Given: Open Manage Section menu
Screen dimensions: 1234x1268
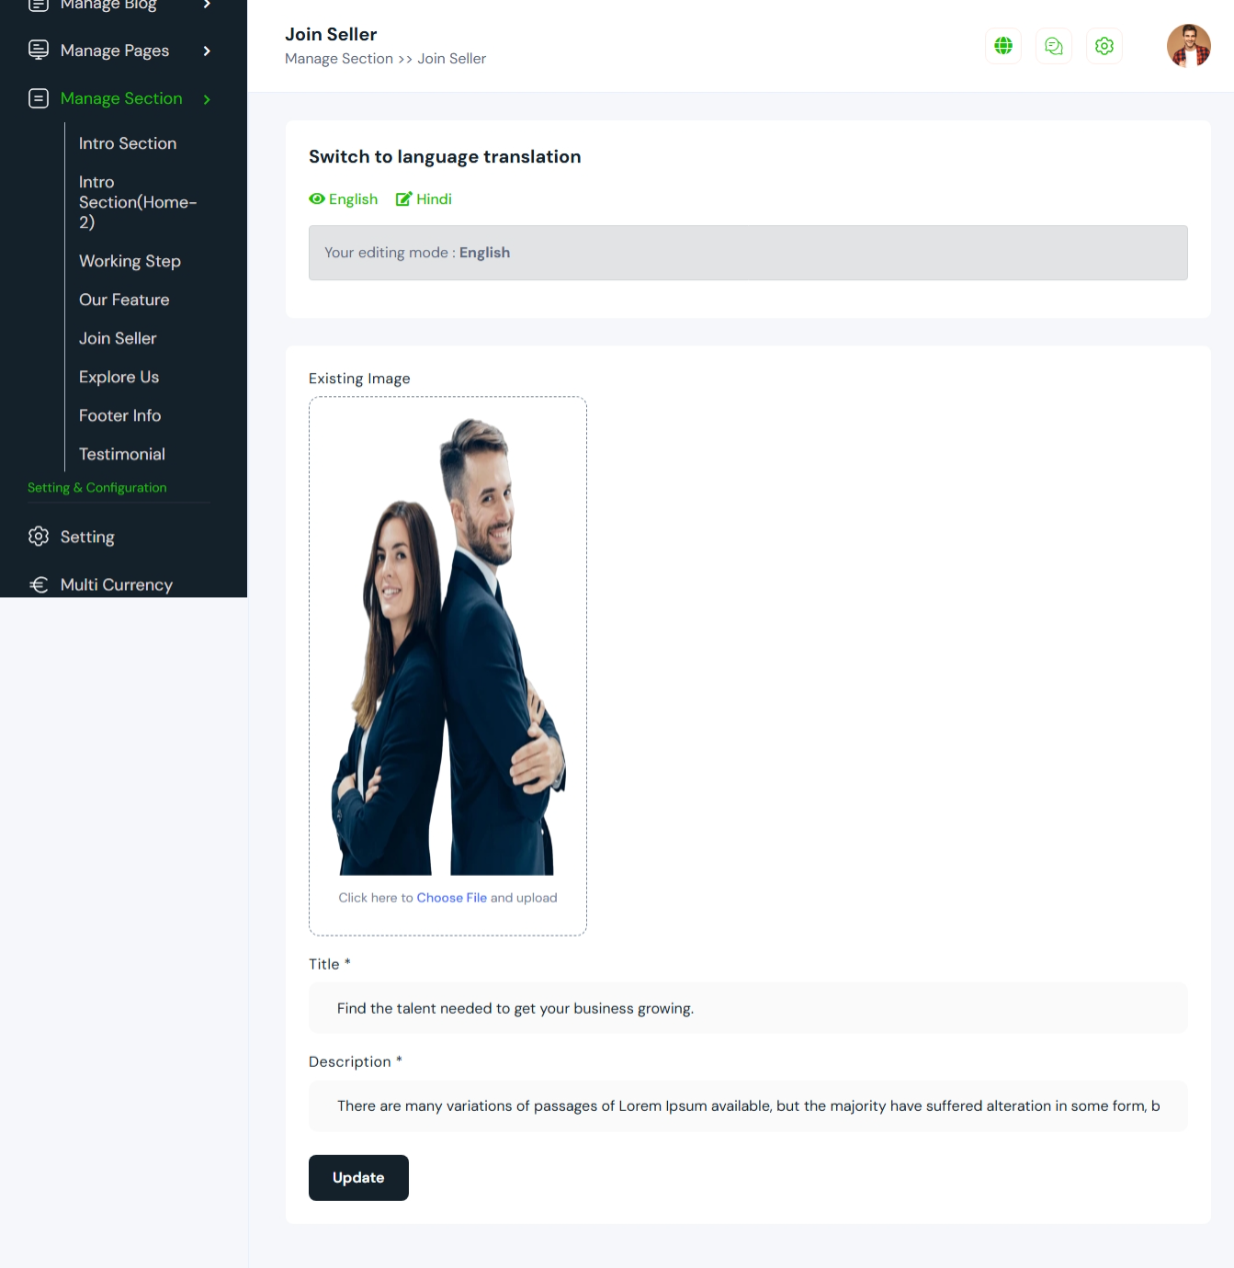Looking at the screenshot, I should [123, 98].
